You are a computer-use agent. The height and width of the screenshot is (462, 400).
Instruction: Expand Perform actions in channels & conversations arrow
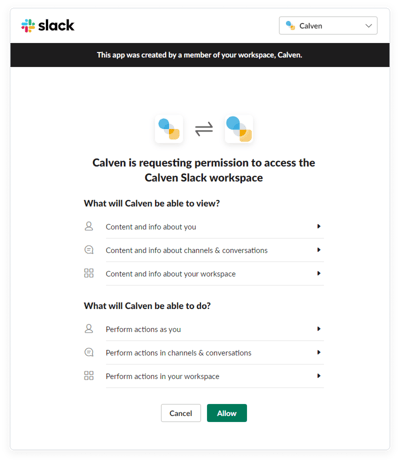[319, 352]
